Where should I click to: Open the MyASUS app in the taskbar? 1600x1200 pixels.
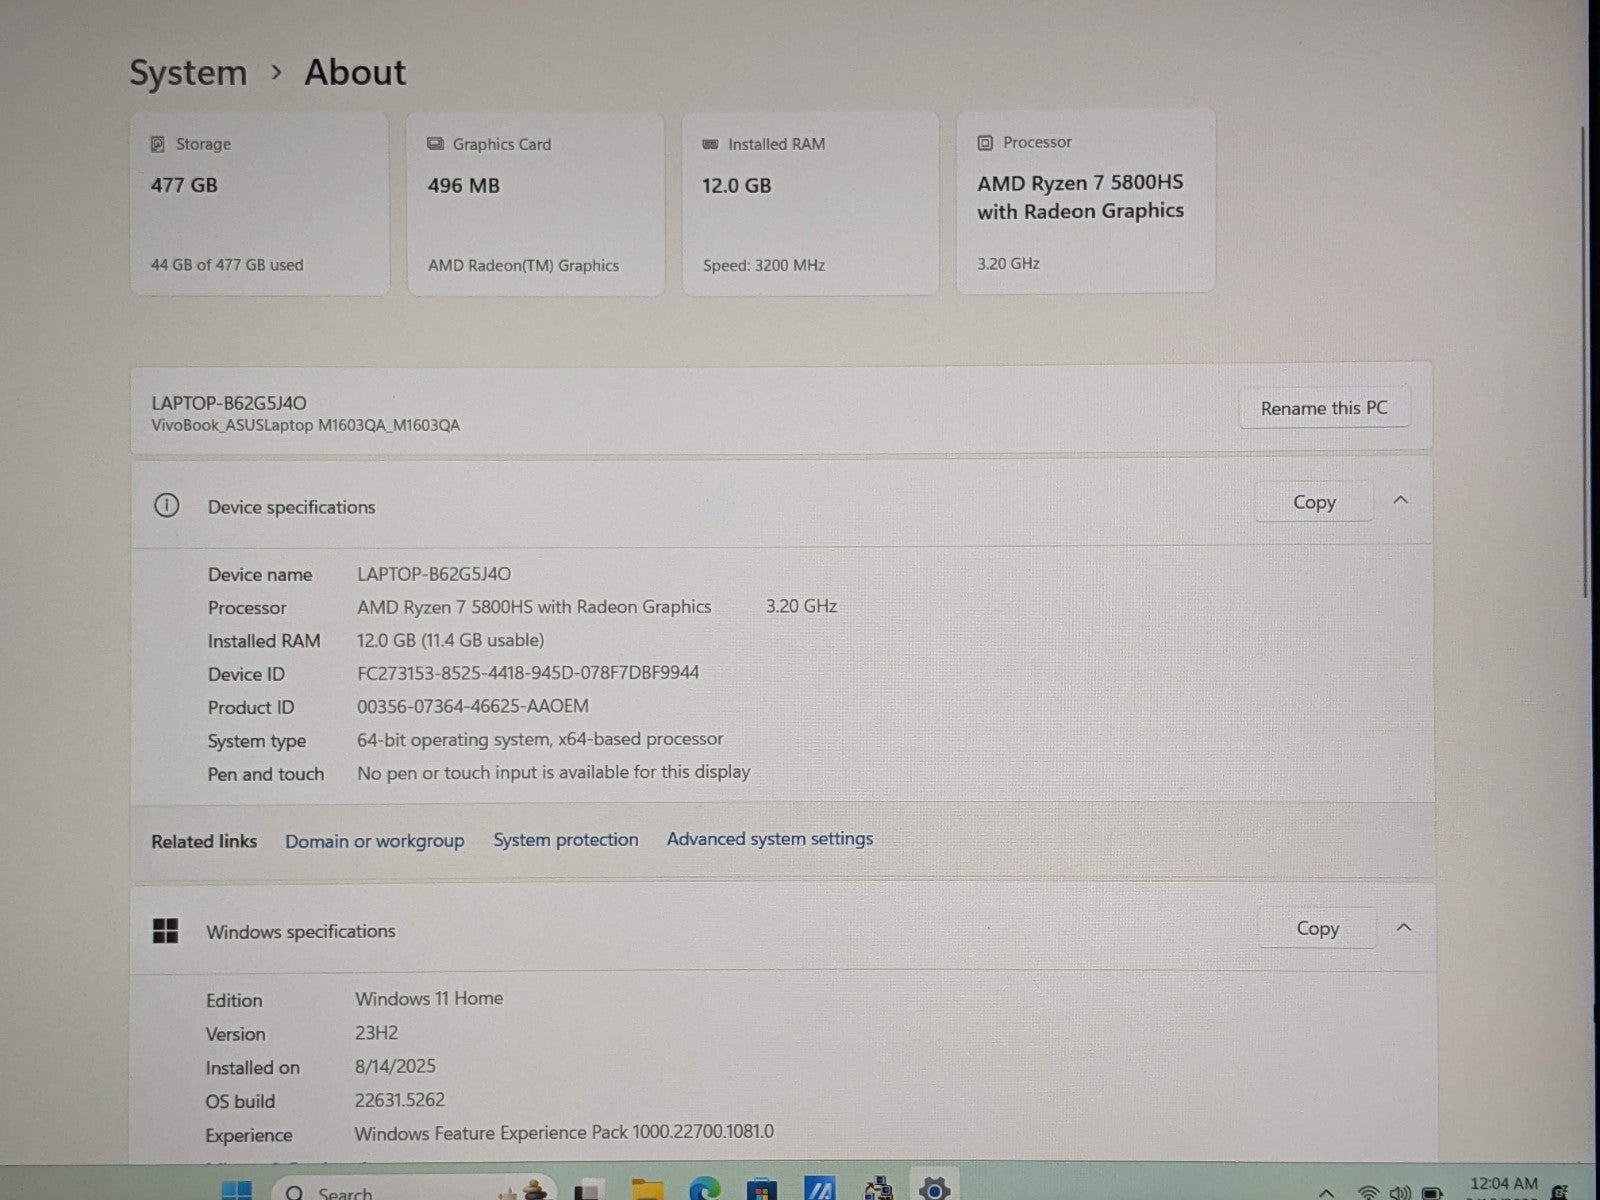[x=820, y=1190]
